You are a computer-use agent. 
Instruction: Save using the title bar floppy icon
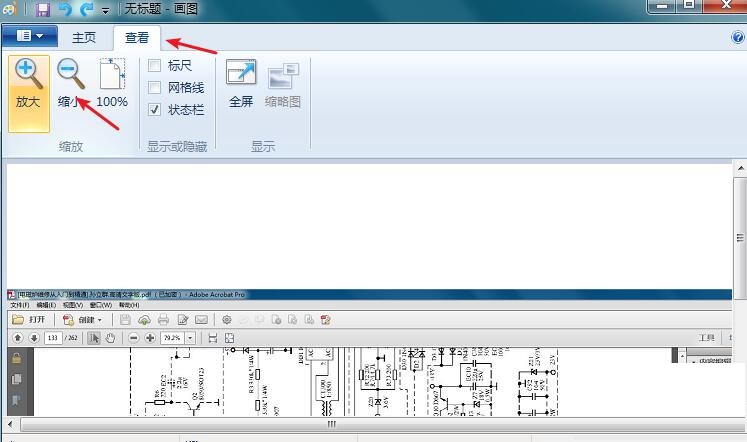point(43,9)
